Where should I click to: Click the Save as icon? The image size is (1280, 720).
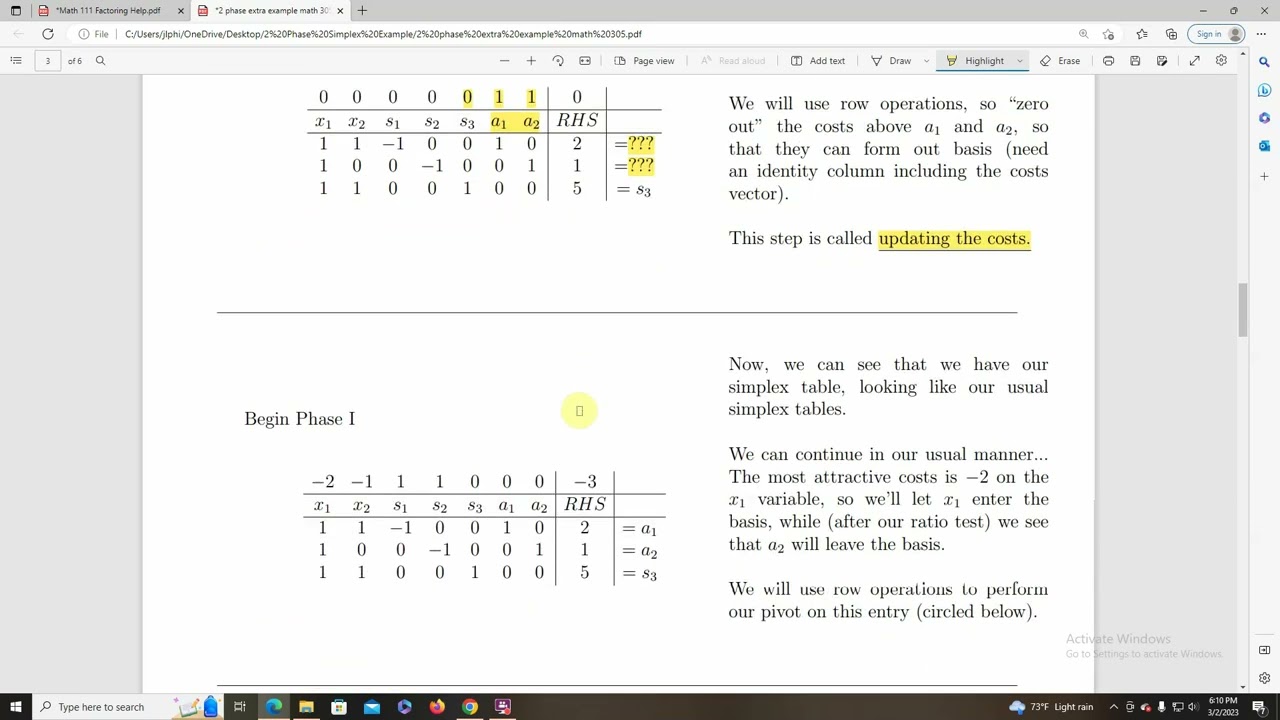1162,61
